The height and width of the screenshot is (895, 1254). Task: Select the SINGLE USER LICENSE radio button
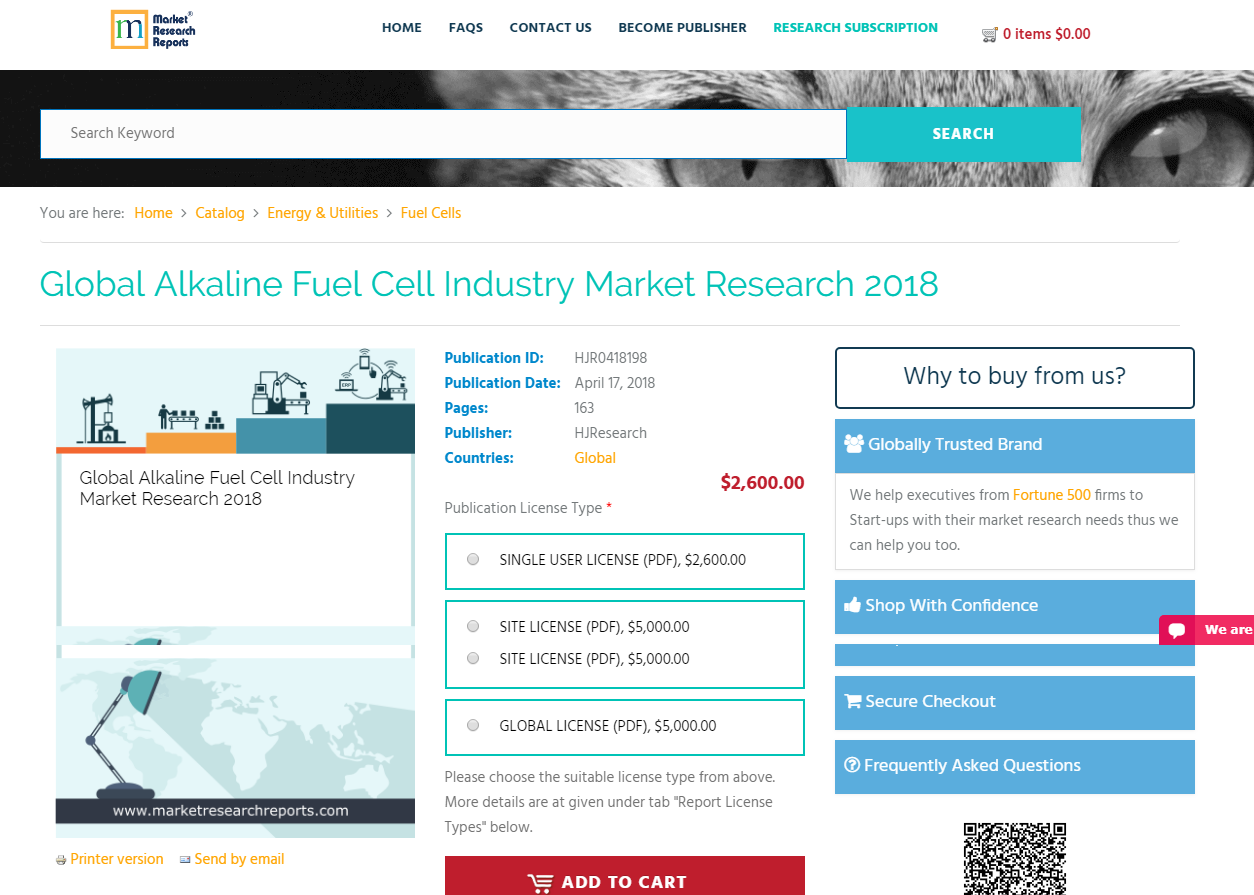[473, 560]
